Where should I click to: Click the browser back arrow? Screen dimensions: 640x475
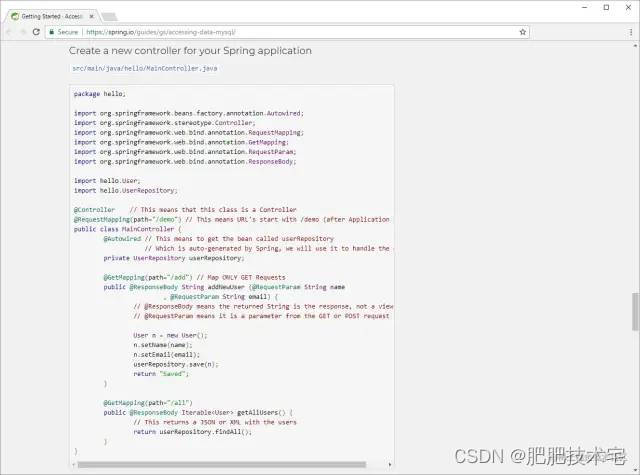[x=9, y=32]
